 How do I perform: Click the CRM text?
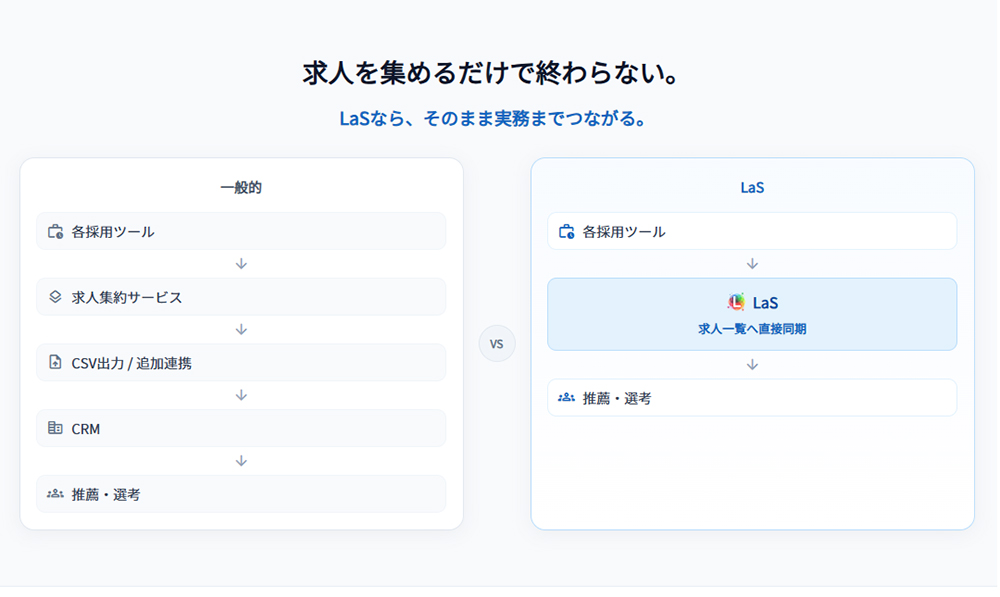click(85, 429)
